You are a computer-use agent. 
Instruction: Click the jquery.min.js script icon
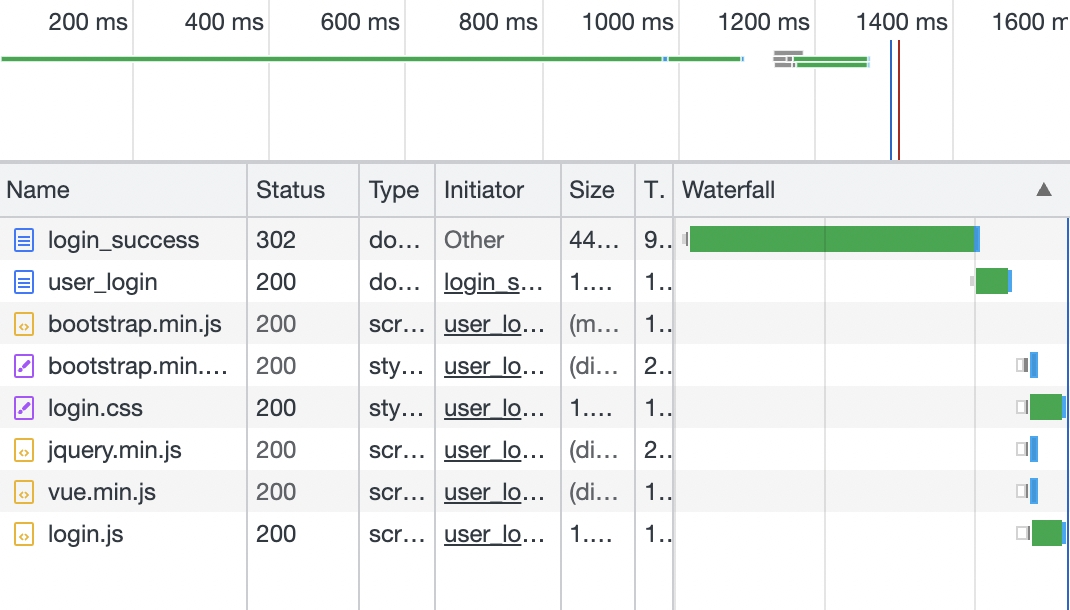[24, 450]
